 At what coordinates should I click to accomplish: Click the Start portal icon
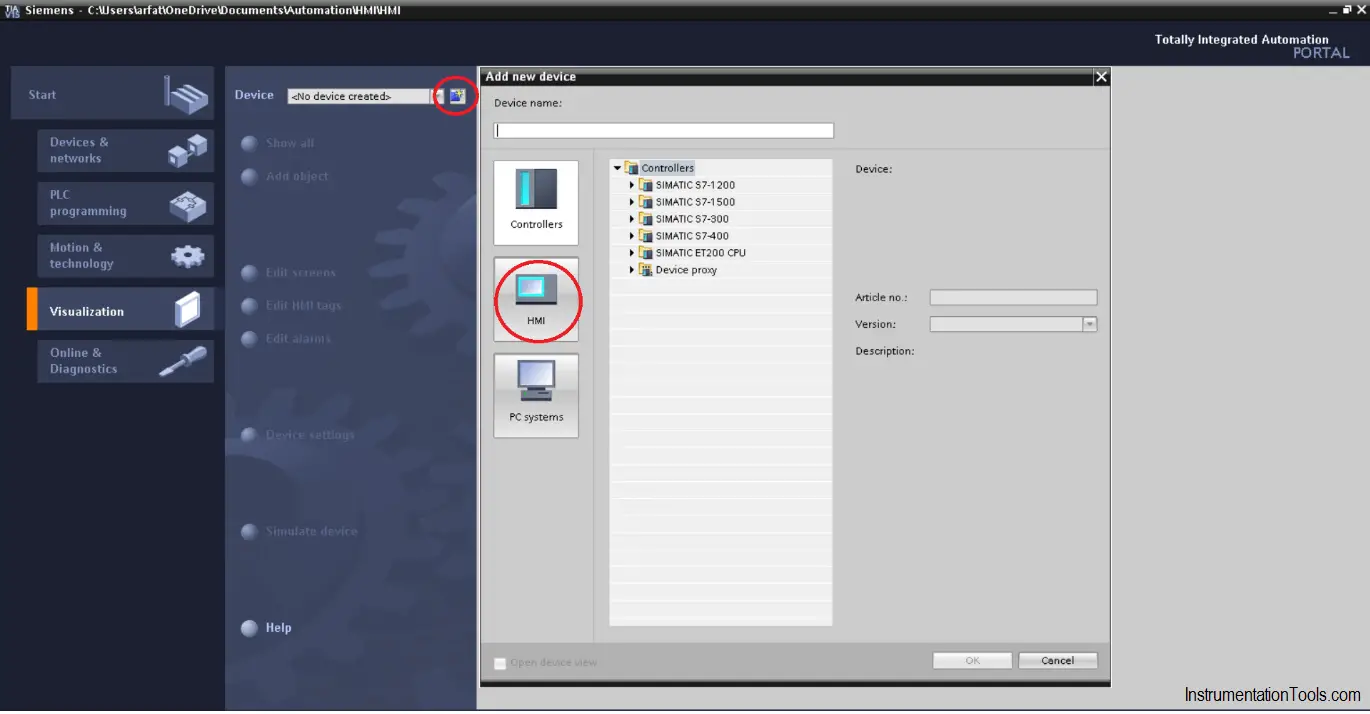pyautogui.click(x=186, y=95)
